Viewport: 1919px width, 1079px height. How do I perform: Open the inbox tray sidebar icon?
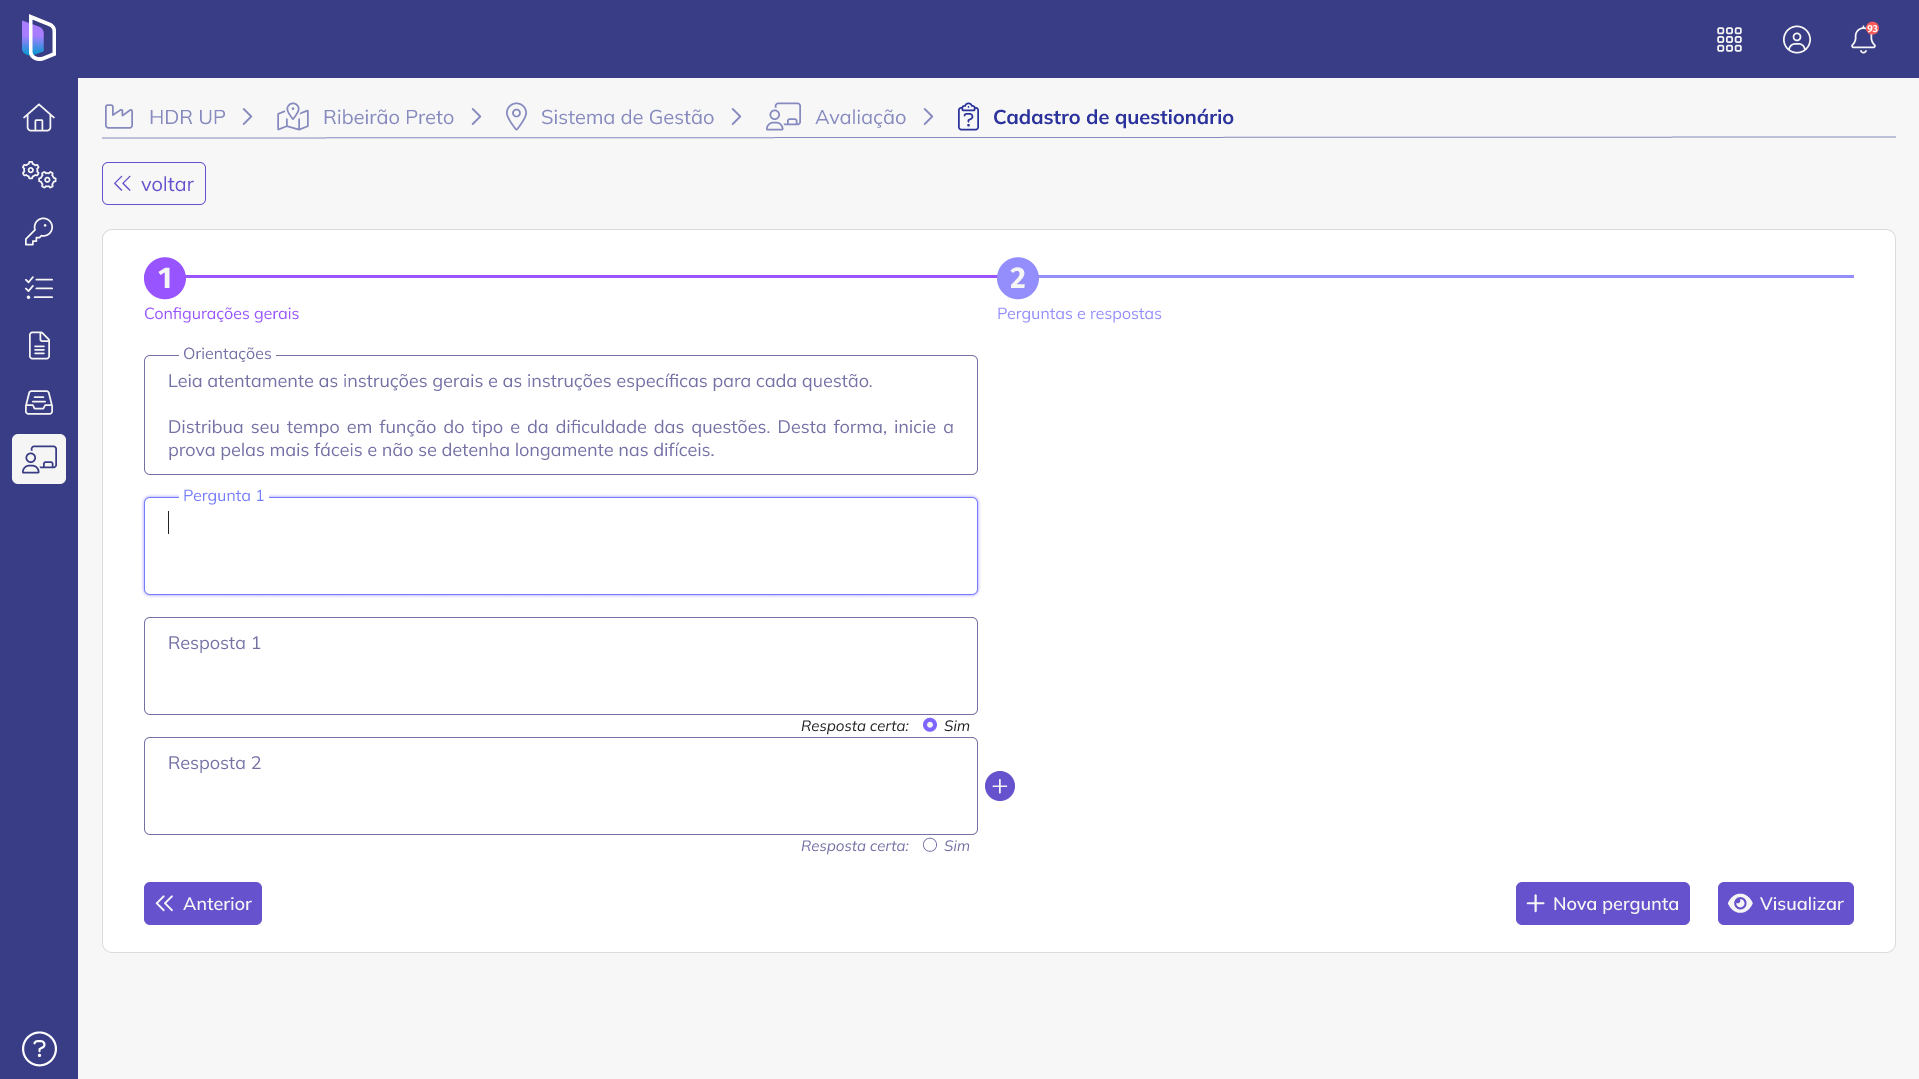tap(39, 402)
